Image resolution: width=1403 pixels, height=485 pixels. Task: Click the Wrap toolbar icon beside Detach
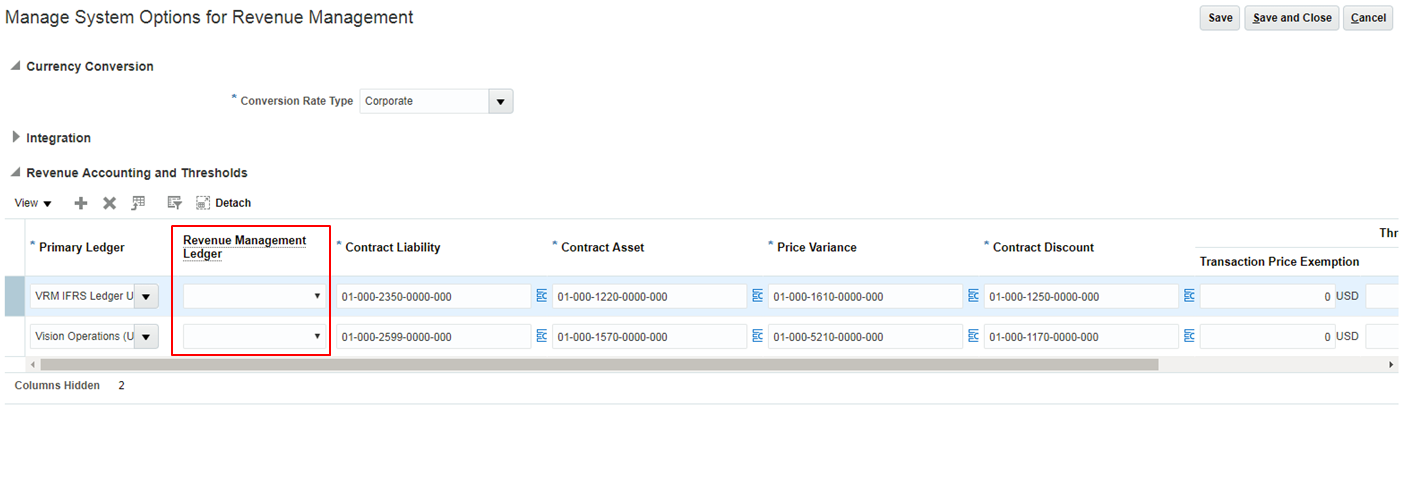[x=174, y=203]
